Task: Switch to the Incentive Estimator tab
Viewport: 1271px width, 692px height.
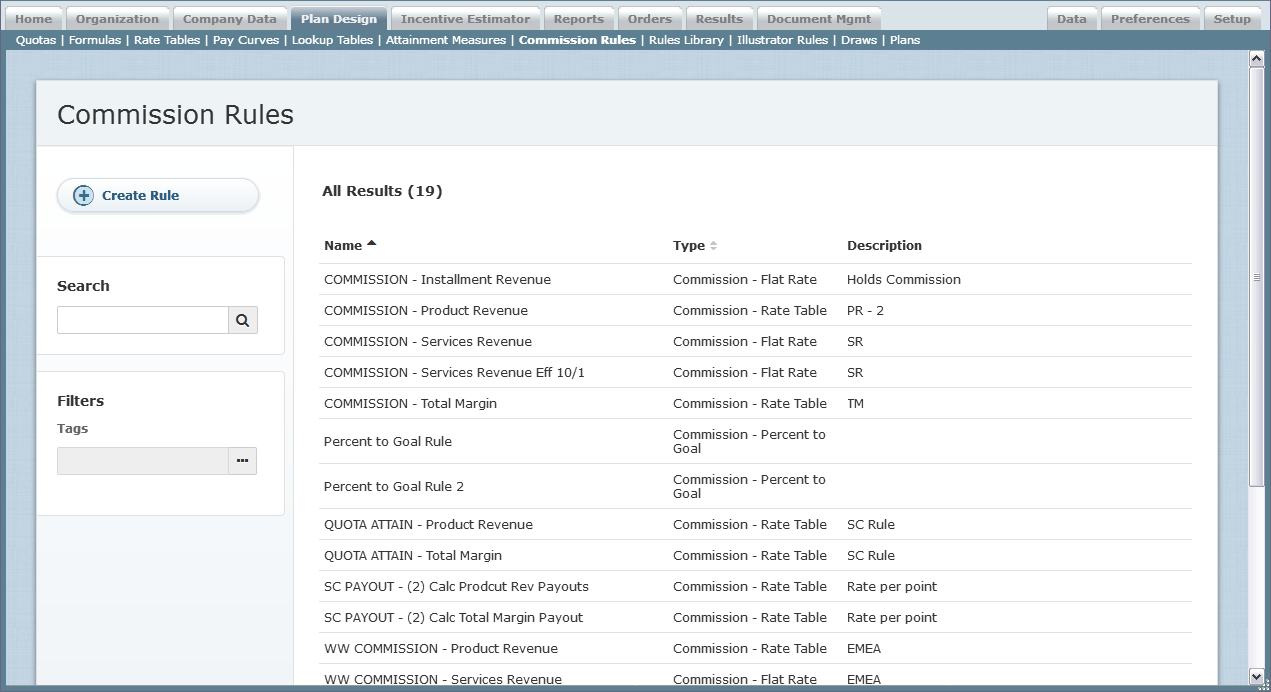Action: 465,19
